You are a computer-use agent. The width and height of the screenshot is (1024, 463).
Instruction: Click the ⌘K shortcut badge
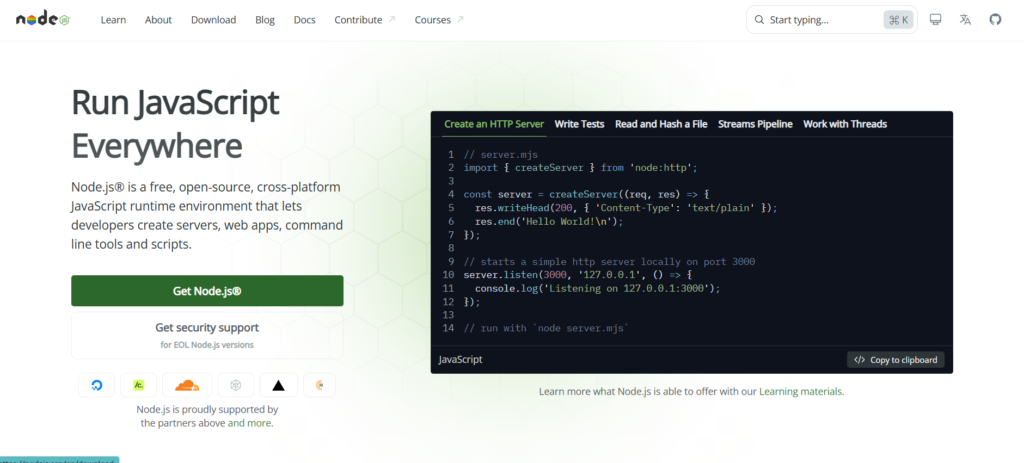click(x=898, y=20)
